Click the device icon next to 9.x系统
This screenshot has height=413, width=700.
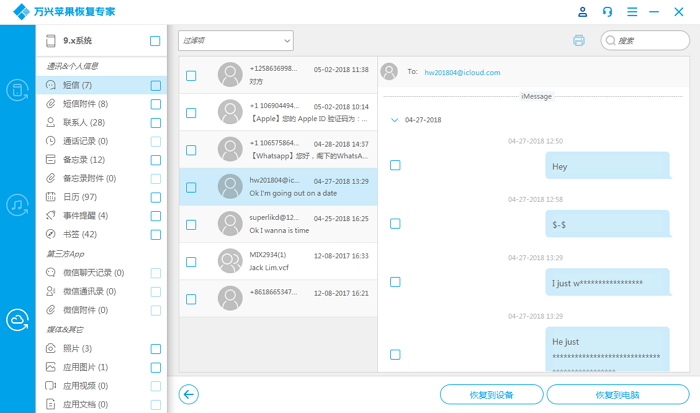(51, 41)
